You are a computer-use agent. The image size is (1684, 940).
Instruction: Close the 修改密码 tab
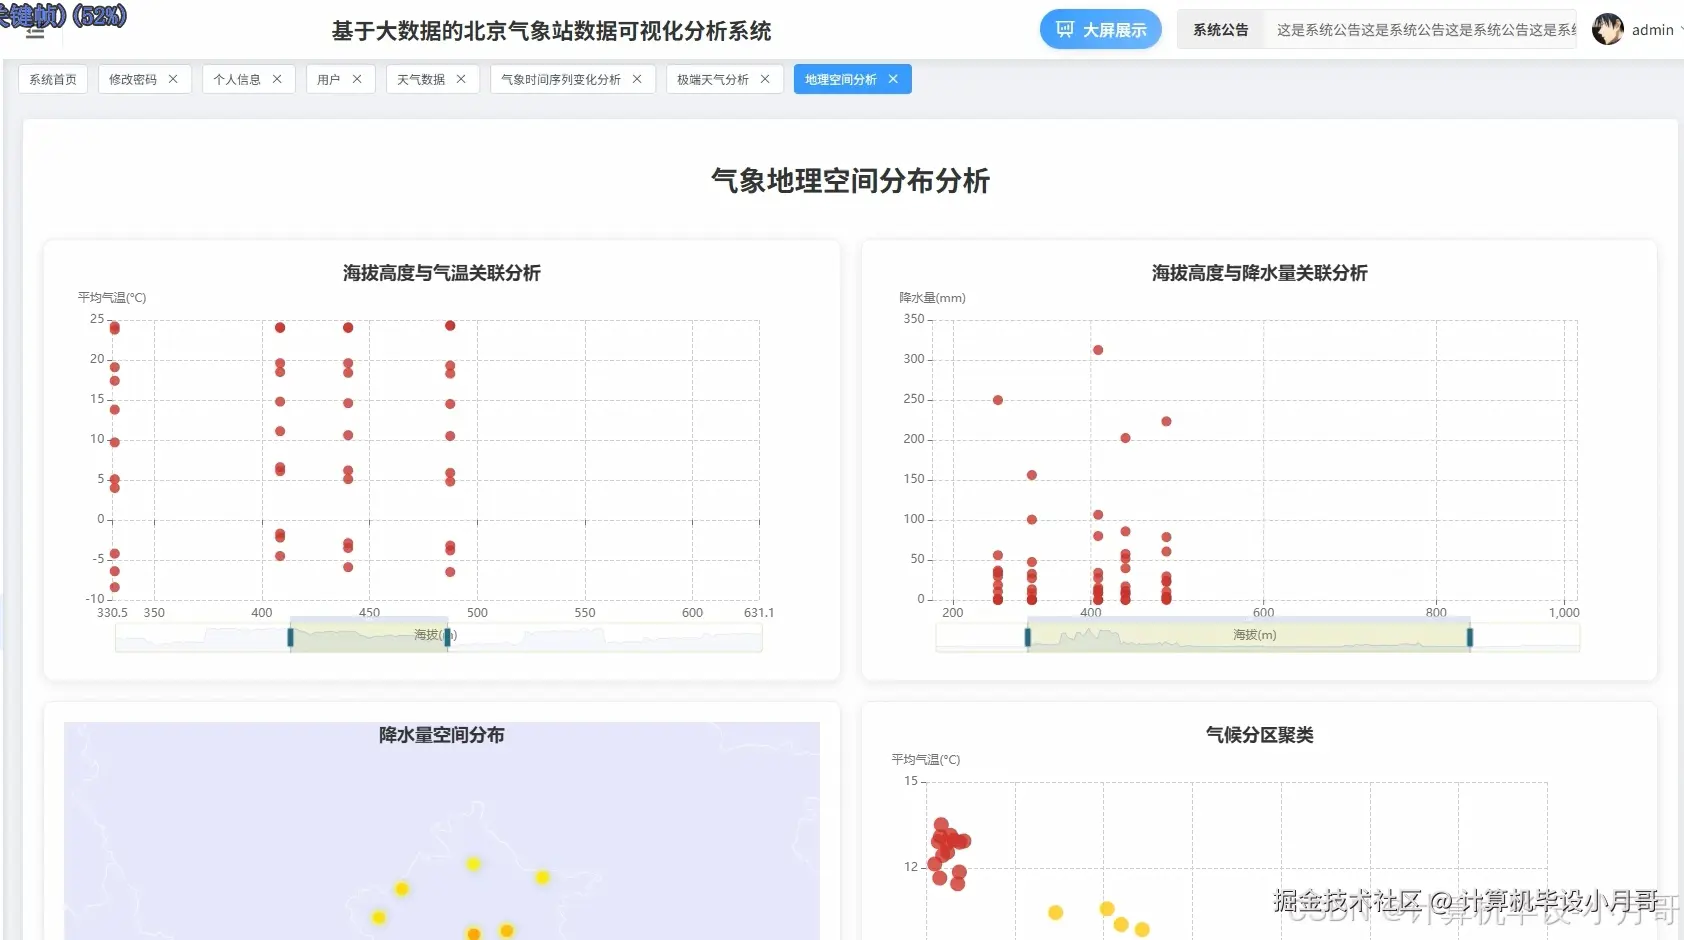[172, 78]
